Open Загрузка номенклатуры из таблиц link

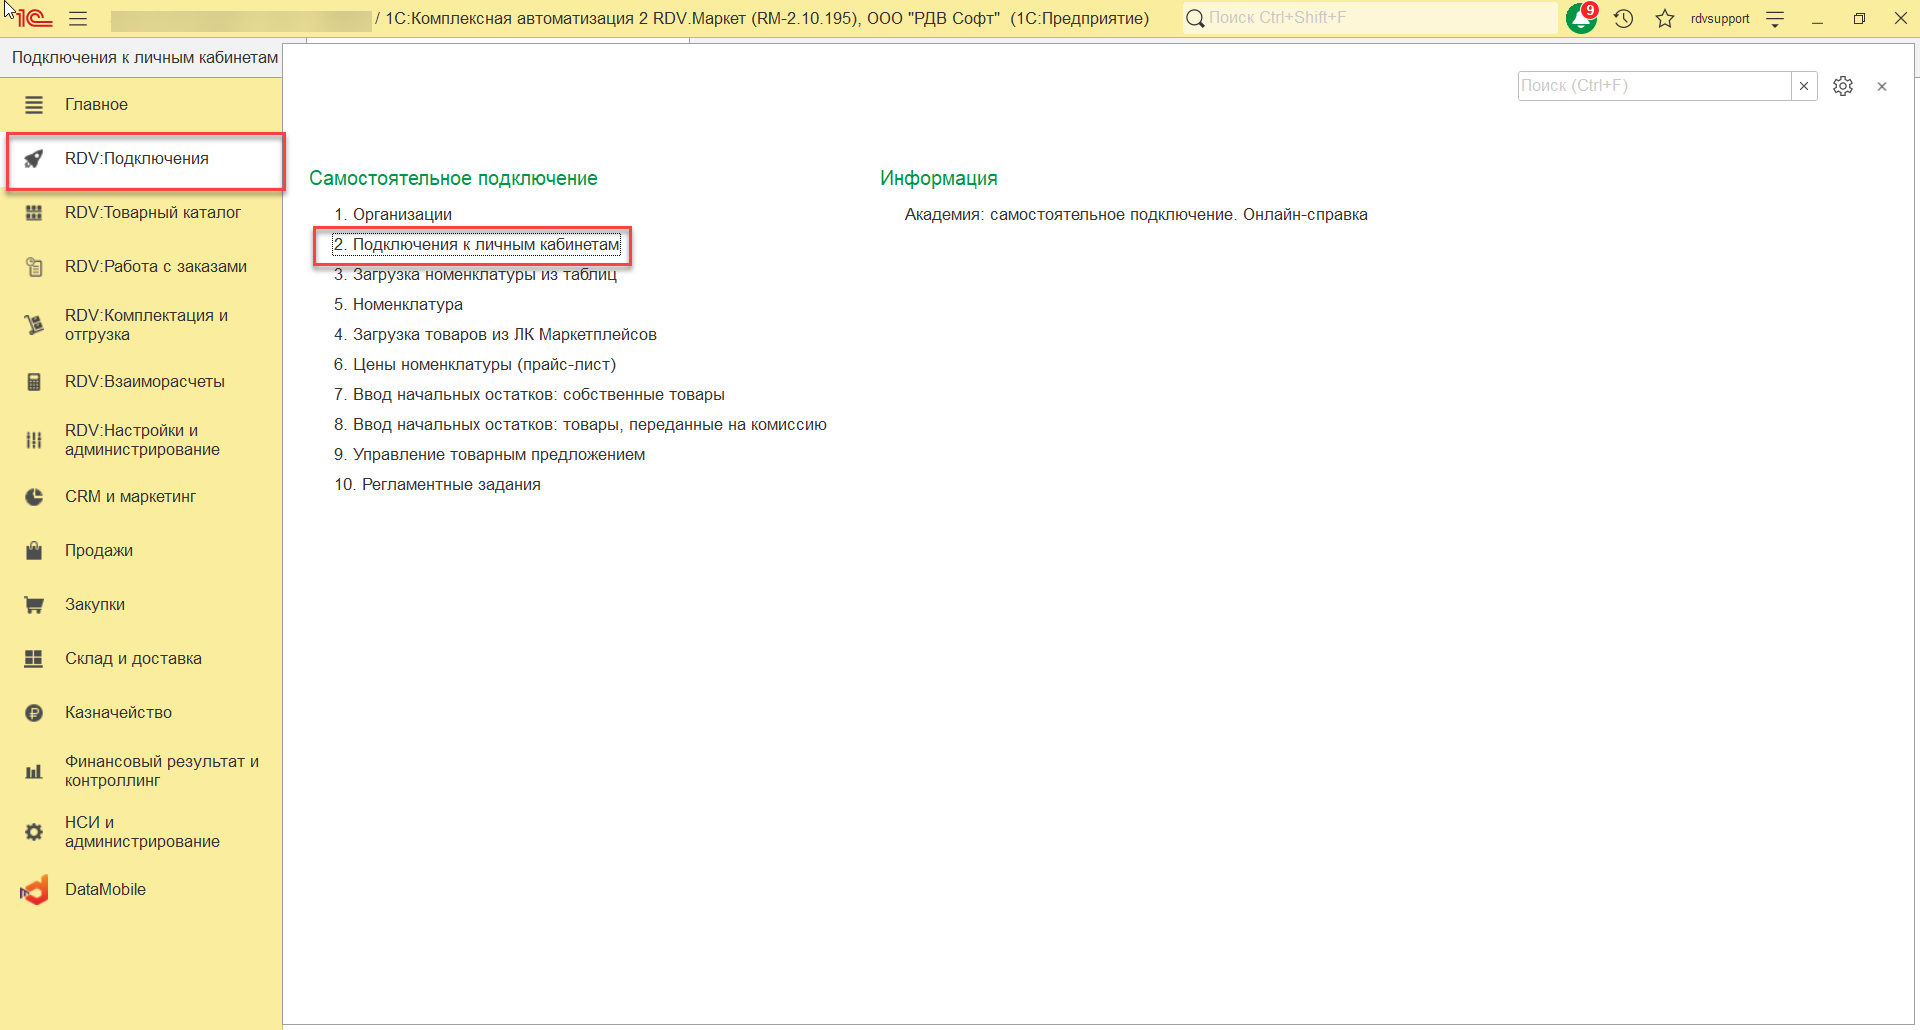(475, 275)
